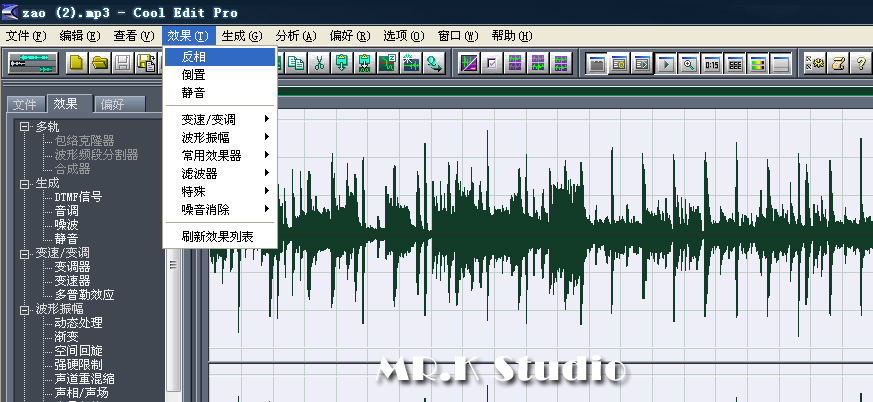
Task: Collapse the 生成 tree node
Action: pos(24,183)
